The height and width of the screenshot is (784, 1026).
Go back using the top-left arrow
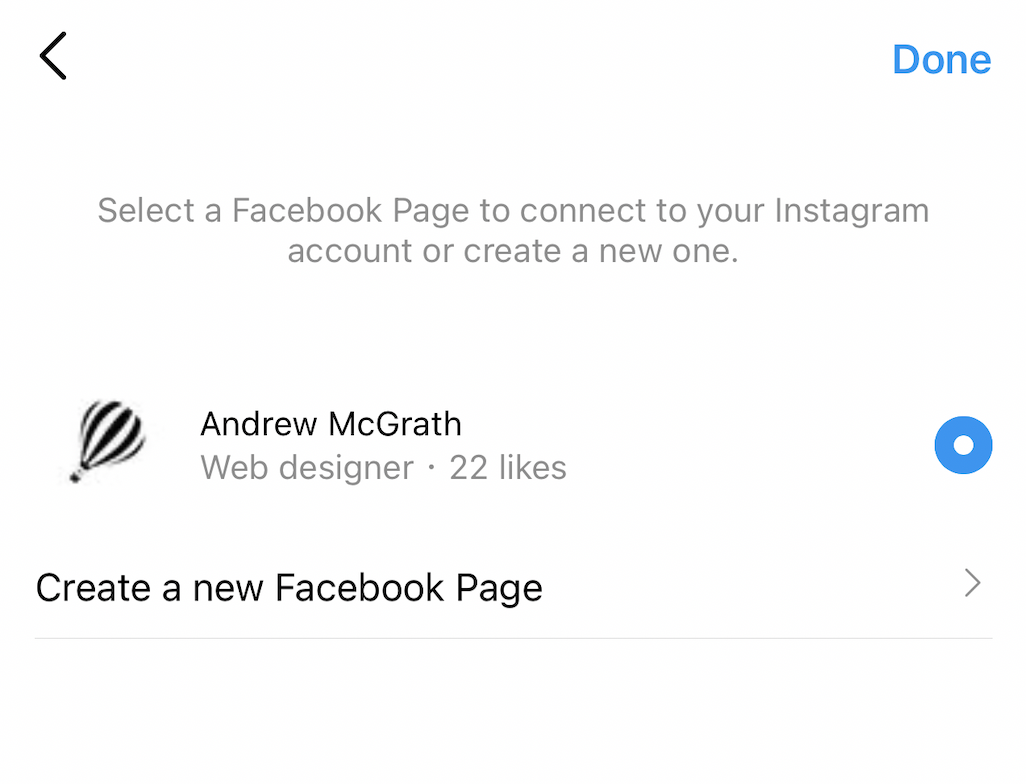pos(53,56)
